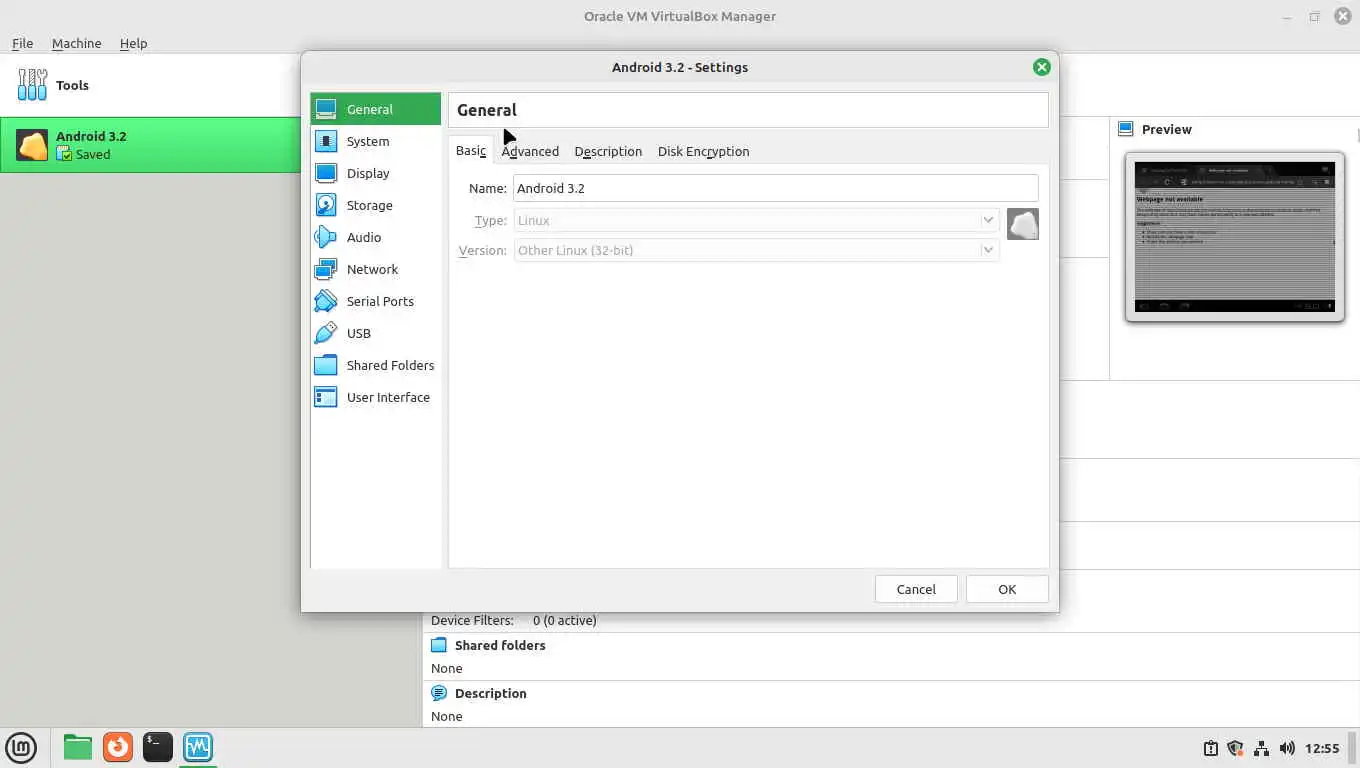This screenshot has width=1360, height=768.
Task: Switch to the Advanced tab
Action: pyautogui.click(x=530, y=151)
